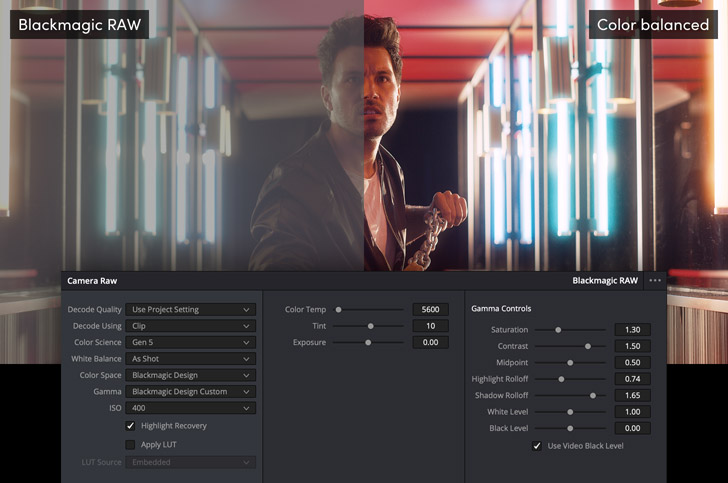Expand the Color Space dropdown
The height and width of the screenshot is (483, 728).
(191, 375)
